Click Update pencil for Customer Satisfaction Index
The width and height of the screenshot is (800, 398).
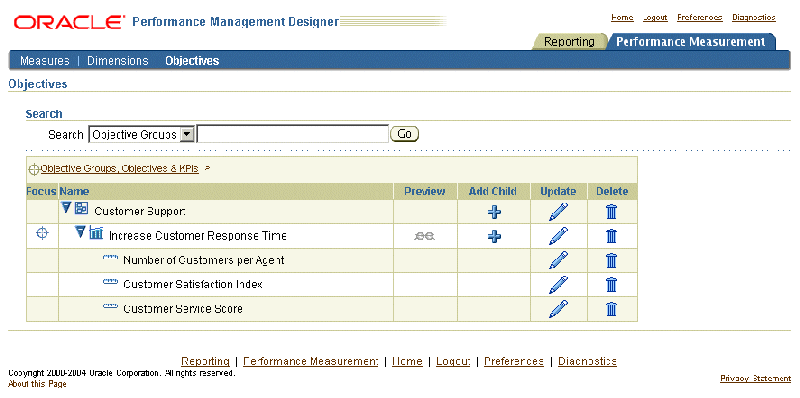tap(558, 284)
